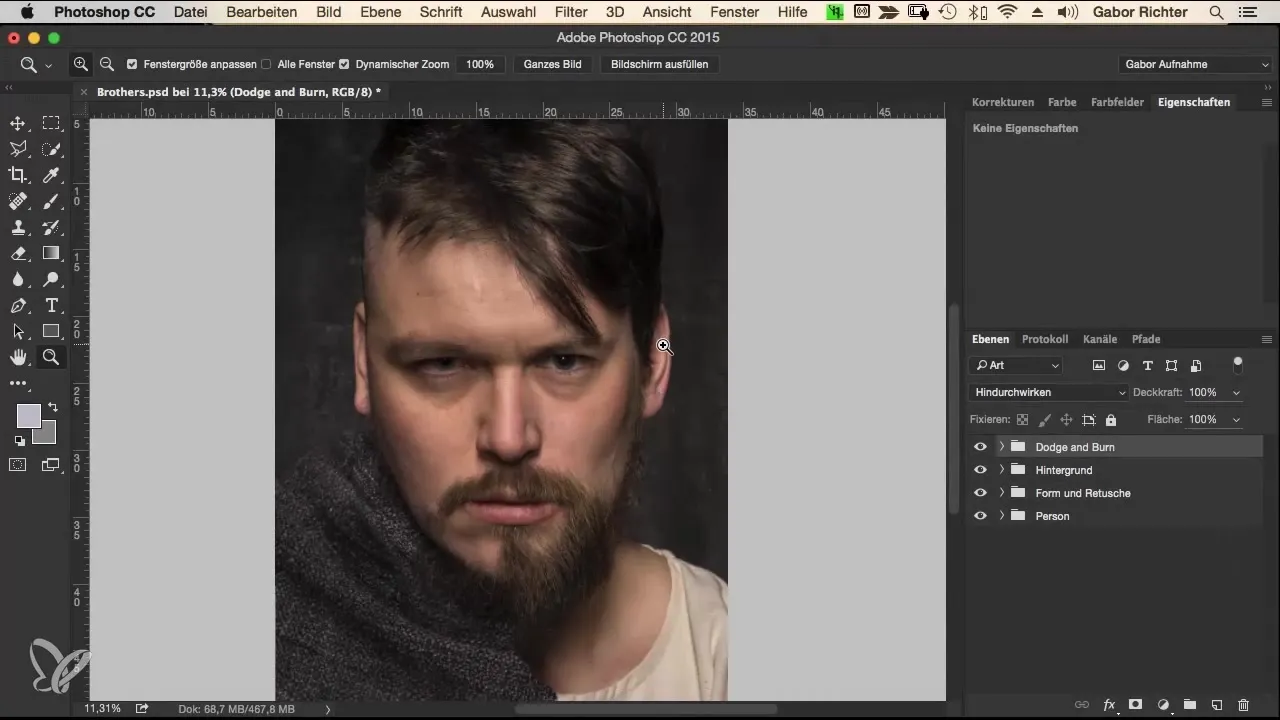Expand the Form und Retusche group
The height and width of the screenshot is (720, 1280).
coord(1001,493)
